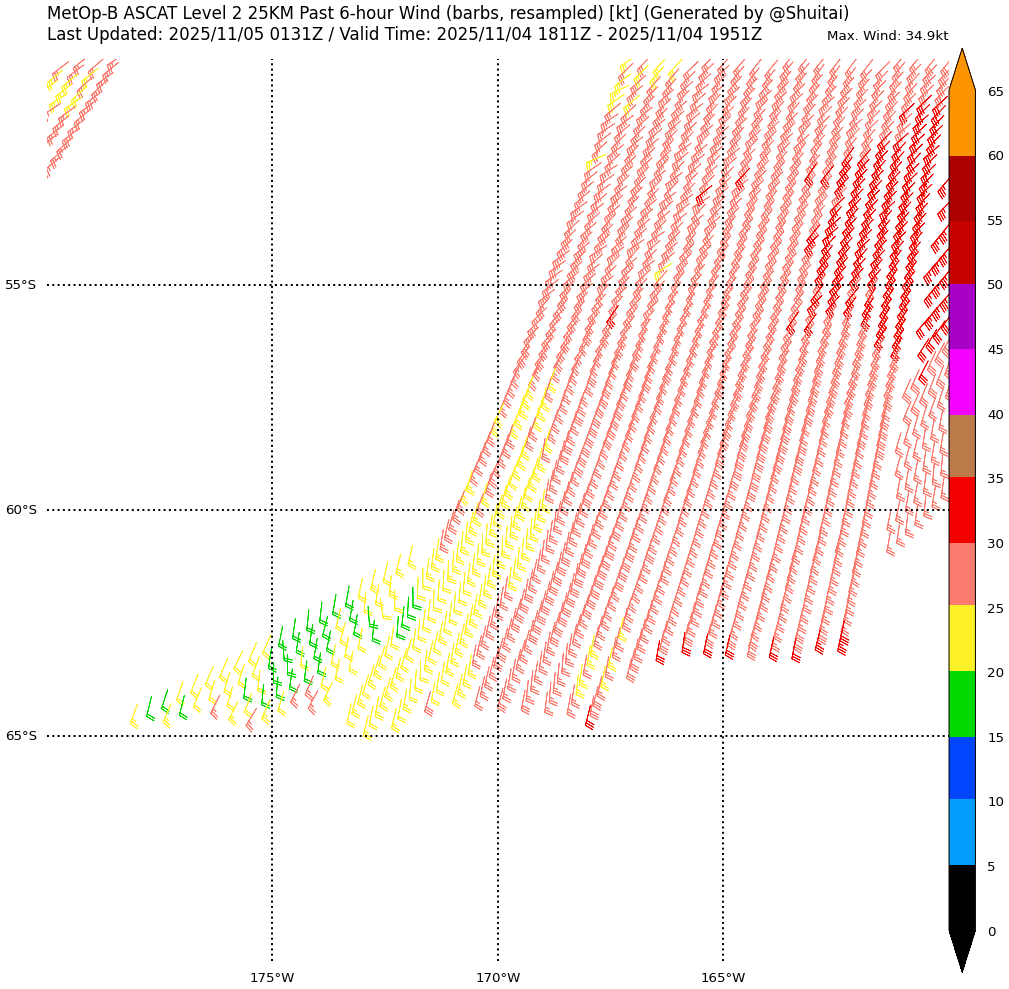Click the black 0–5 kt colorbar segment
The width and height of the screenshot is (1009, 989).
pos(961,898)
